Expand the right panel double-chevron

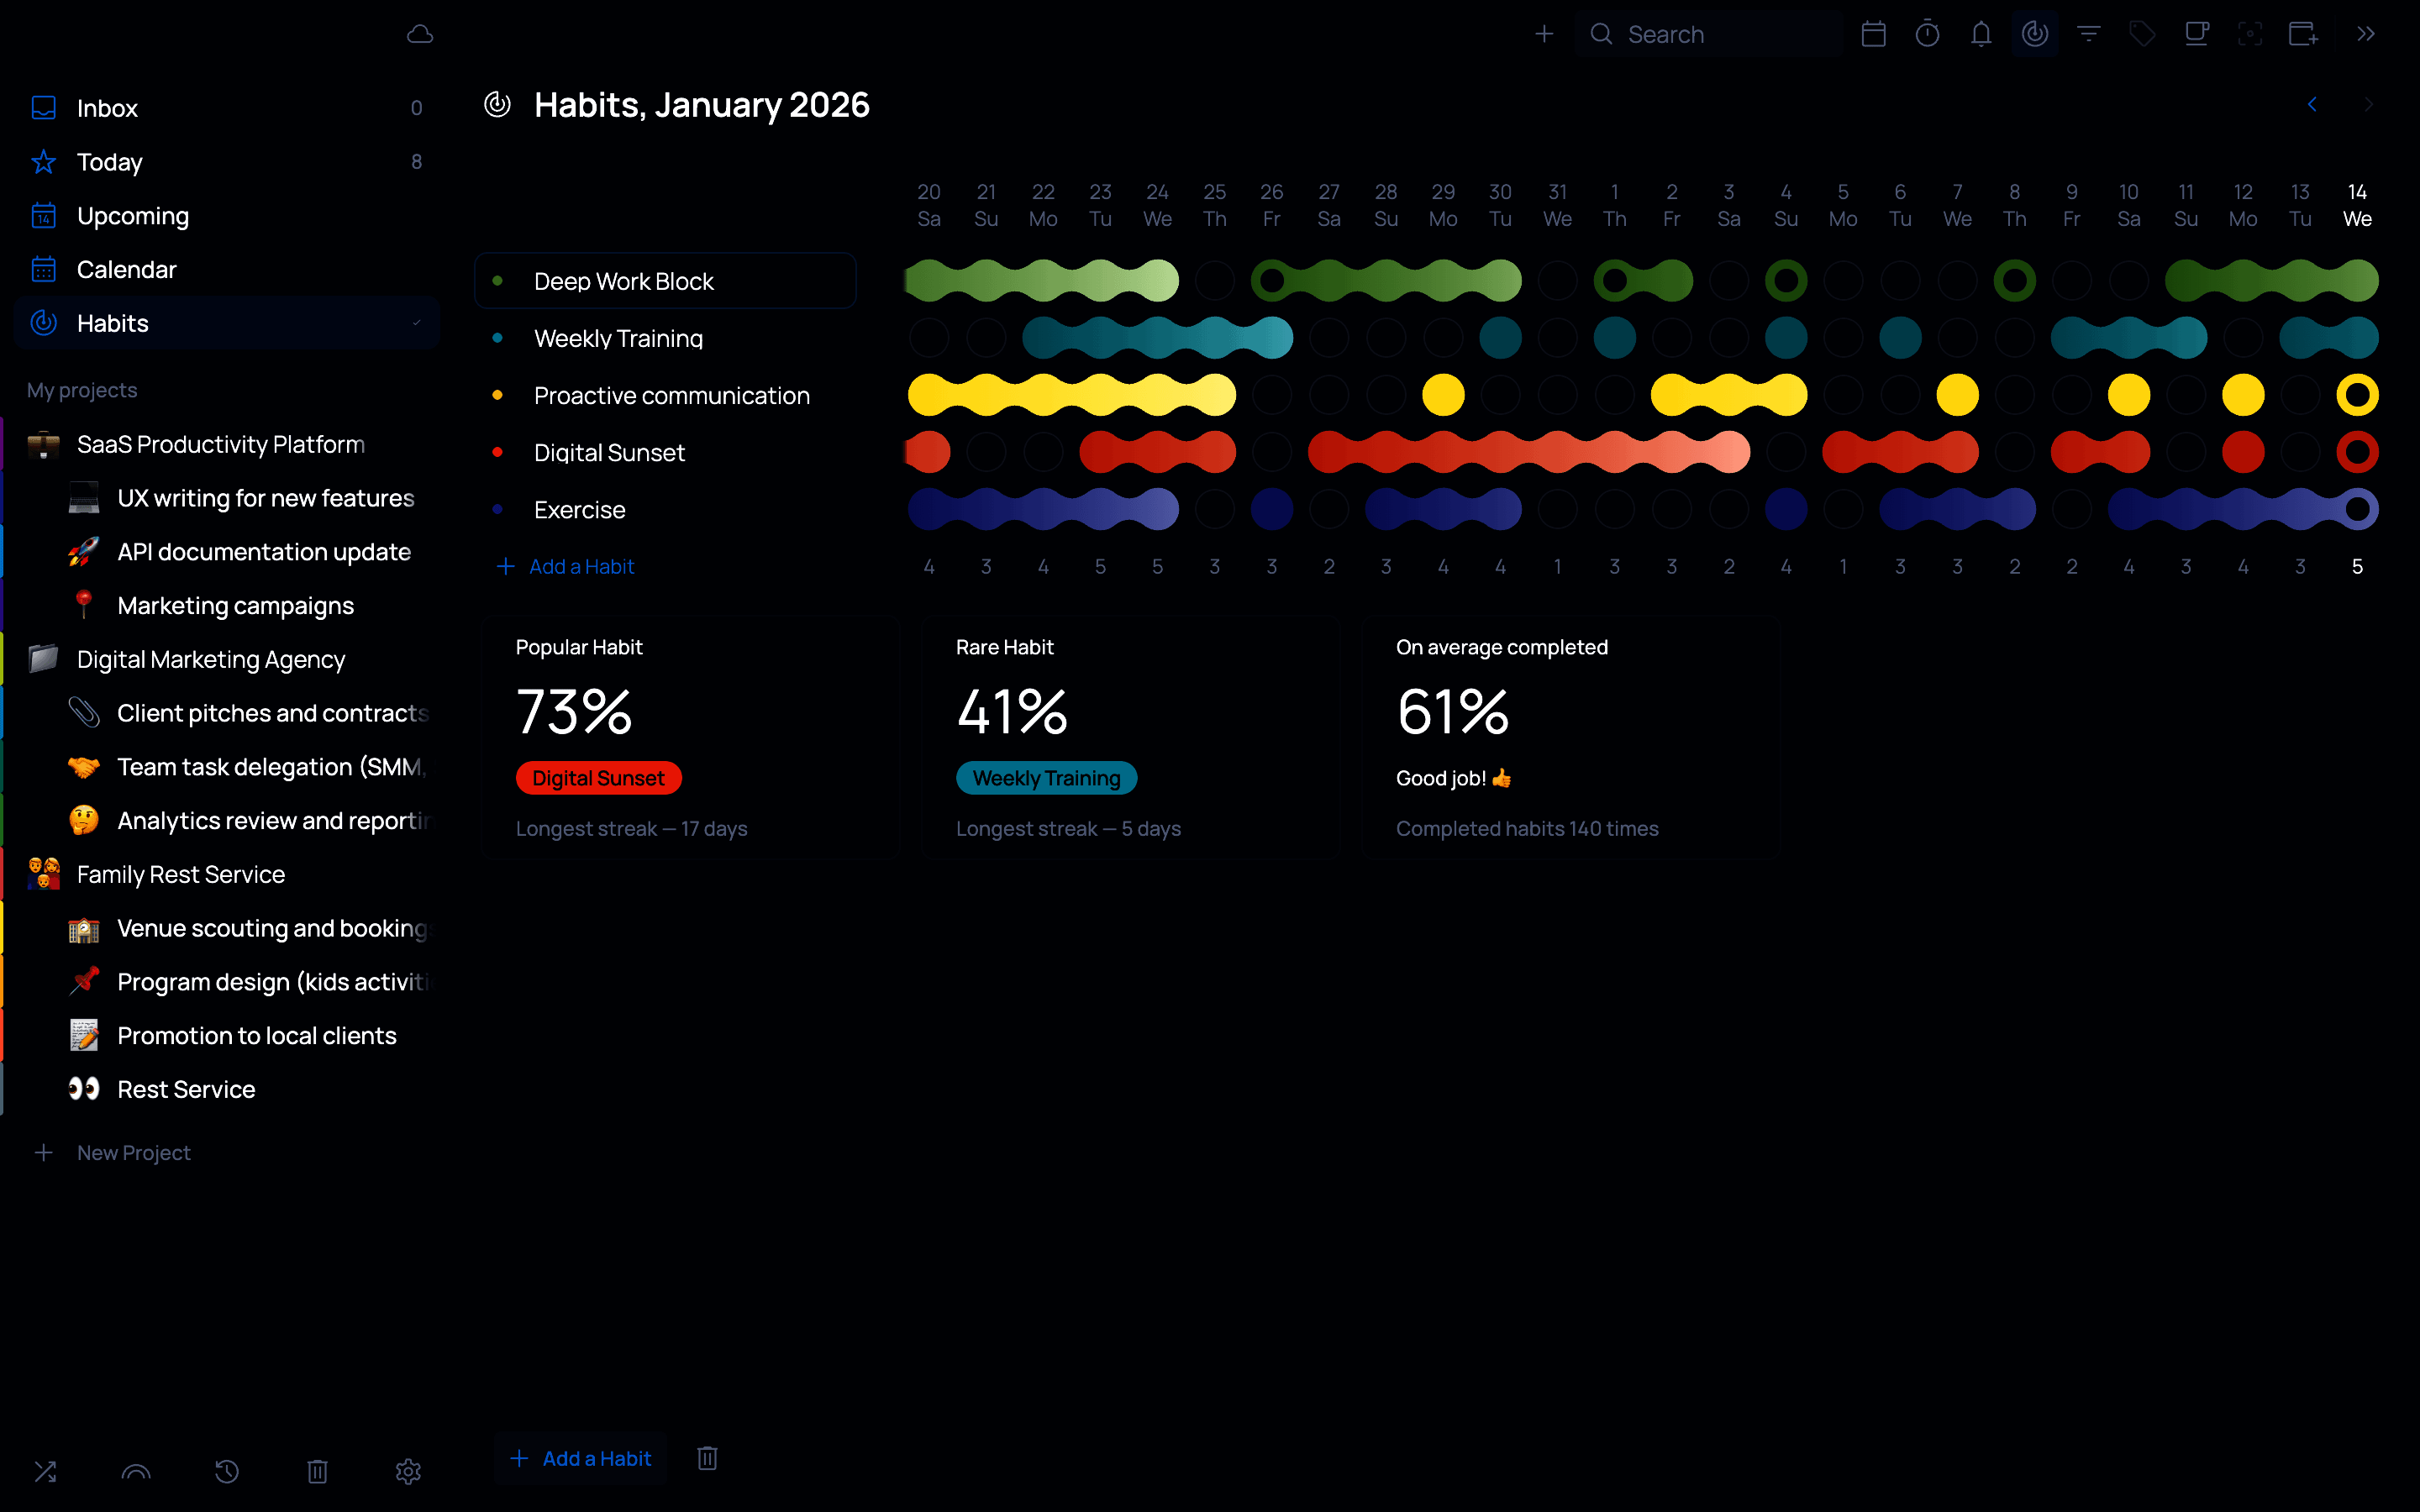point(2365,34)
